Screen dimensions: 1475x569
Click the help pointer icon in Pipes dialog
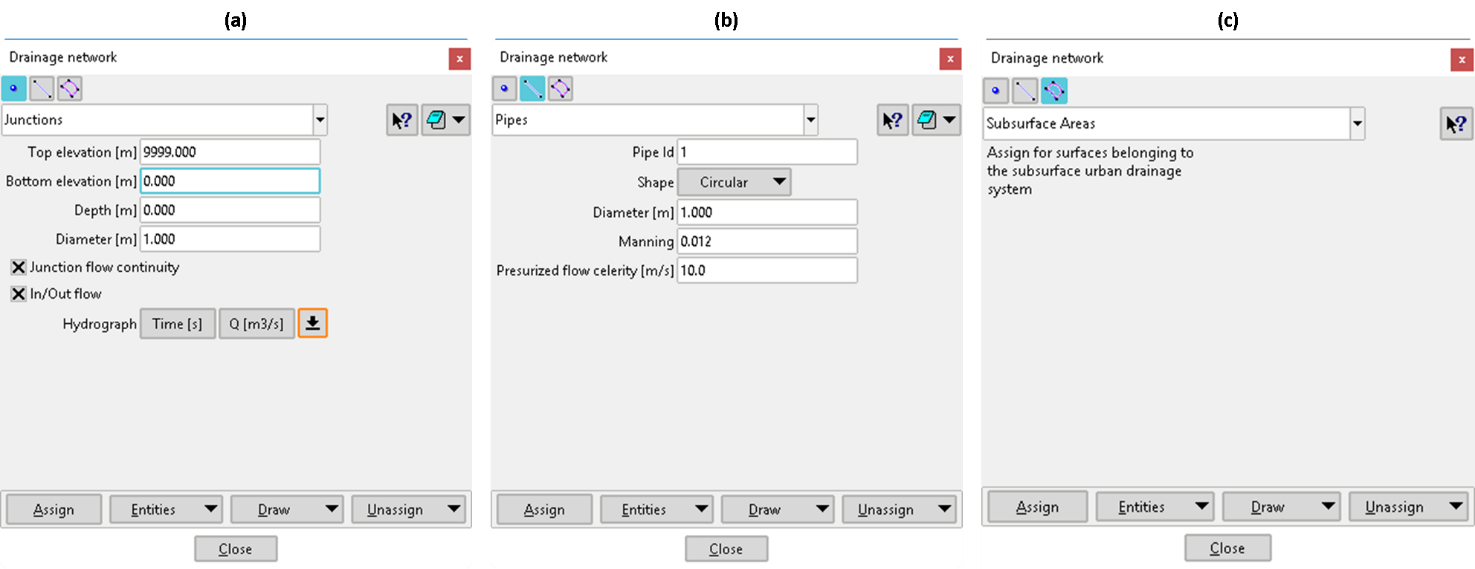click(893, 120)
